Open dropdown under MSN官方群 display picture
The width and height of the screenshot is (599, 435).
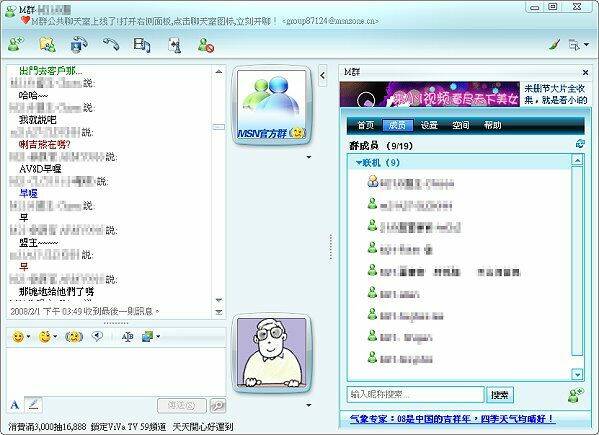click(309, 157)
